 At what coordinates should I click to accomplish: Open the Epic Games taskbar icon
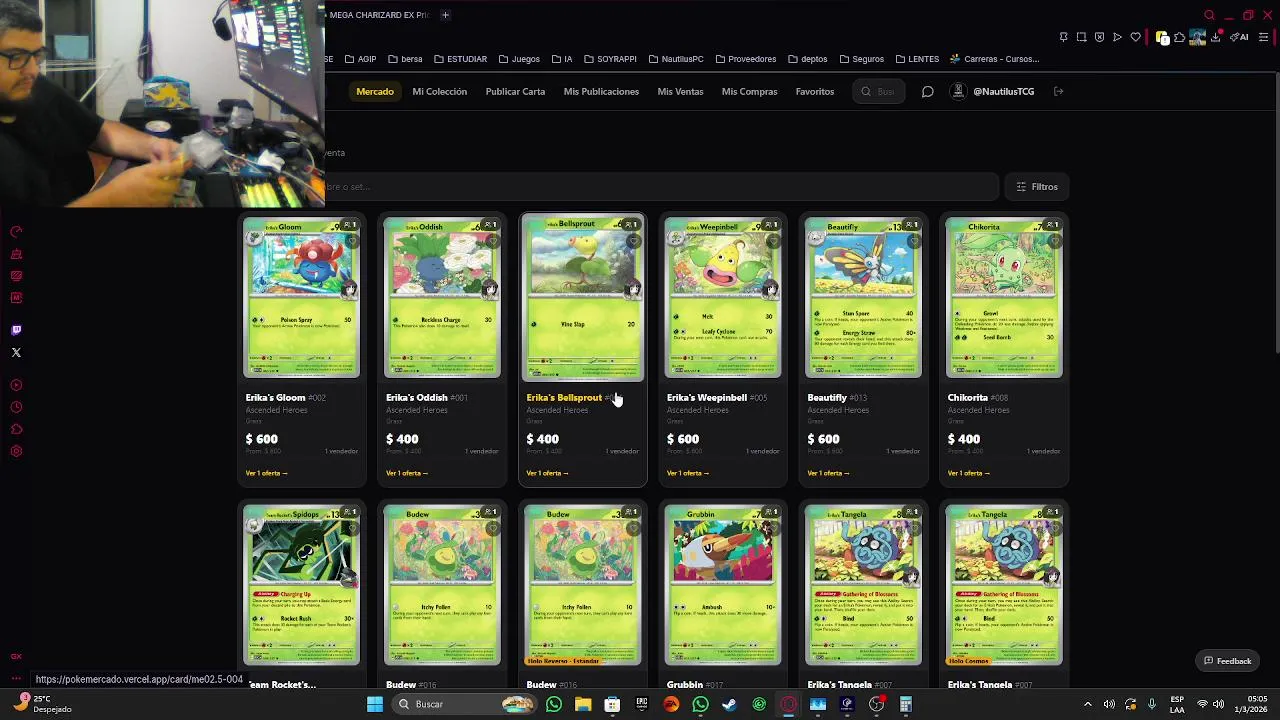pyautogui.click(x=642, y=704)
